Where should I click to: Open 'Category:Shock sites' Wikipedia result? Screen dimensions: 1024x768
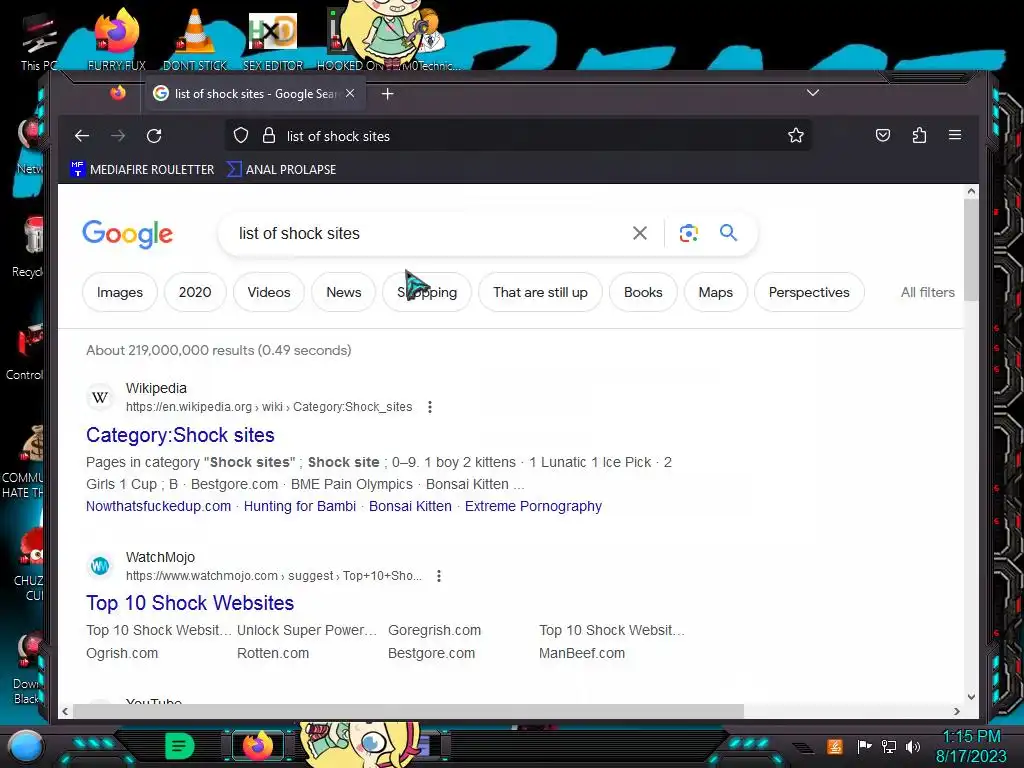click(180, 435)
